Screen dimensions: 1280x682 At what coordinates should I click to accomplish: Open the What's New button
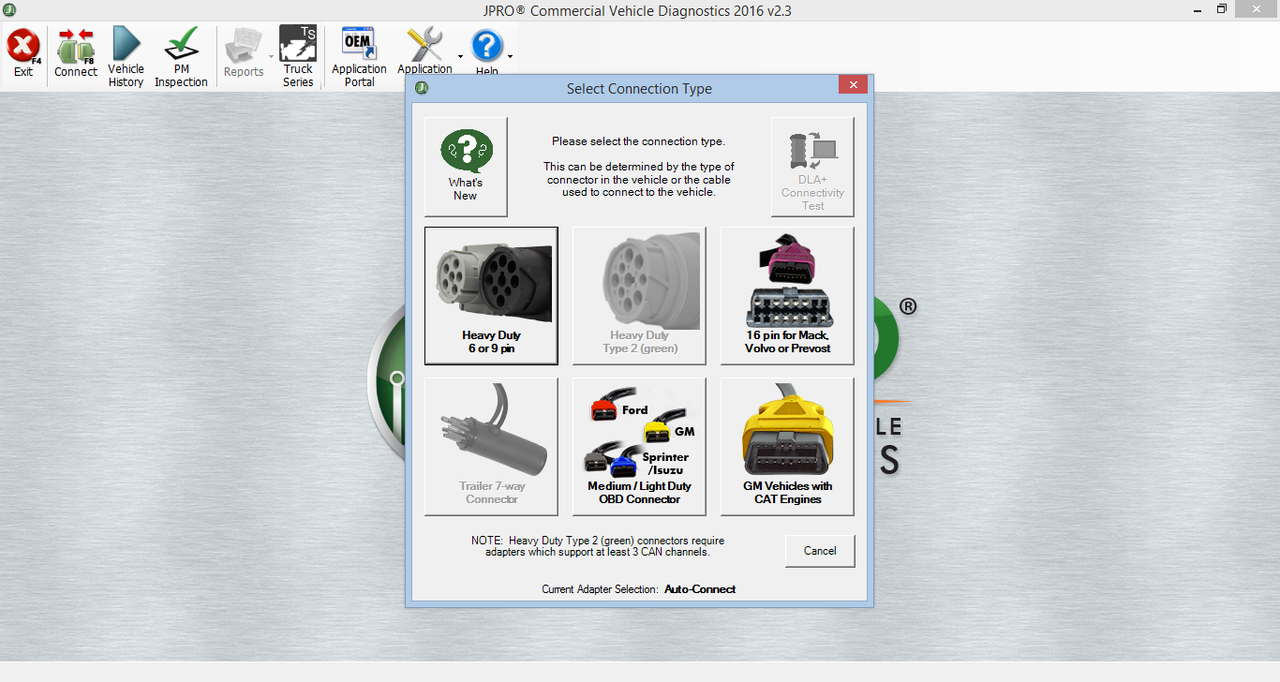pos(466,167)
